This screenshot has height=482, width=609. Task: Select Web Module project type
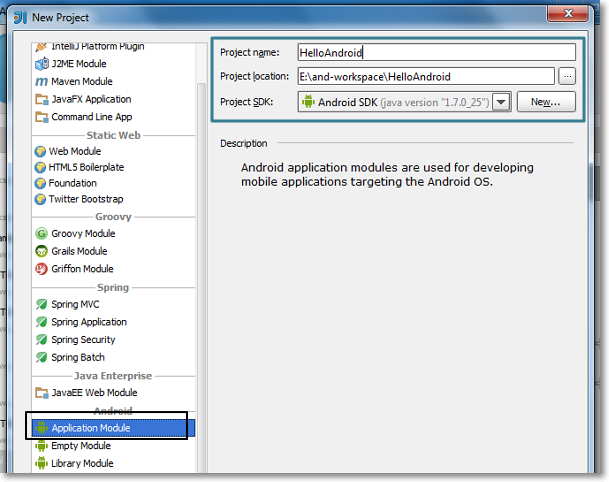(x=75, y=151)
